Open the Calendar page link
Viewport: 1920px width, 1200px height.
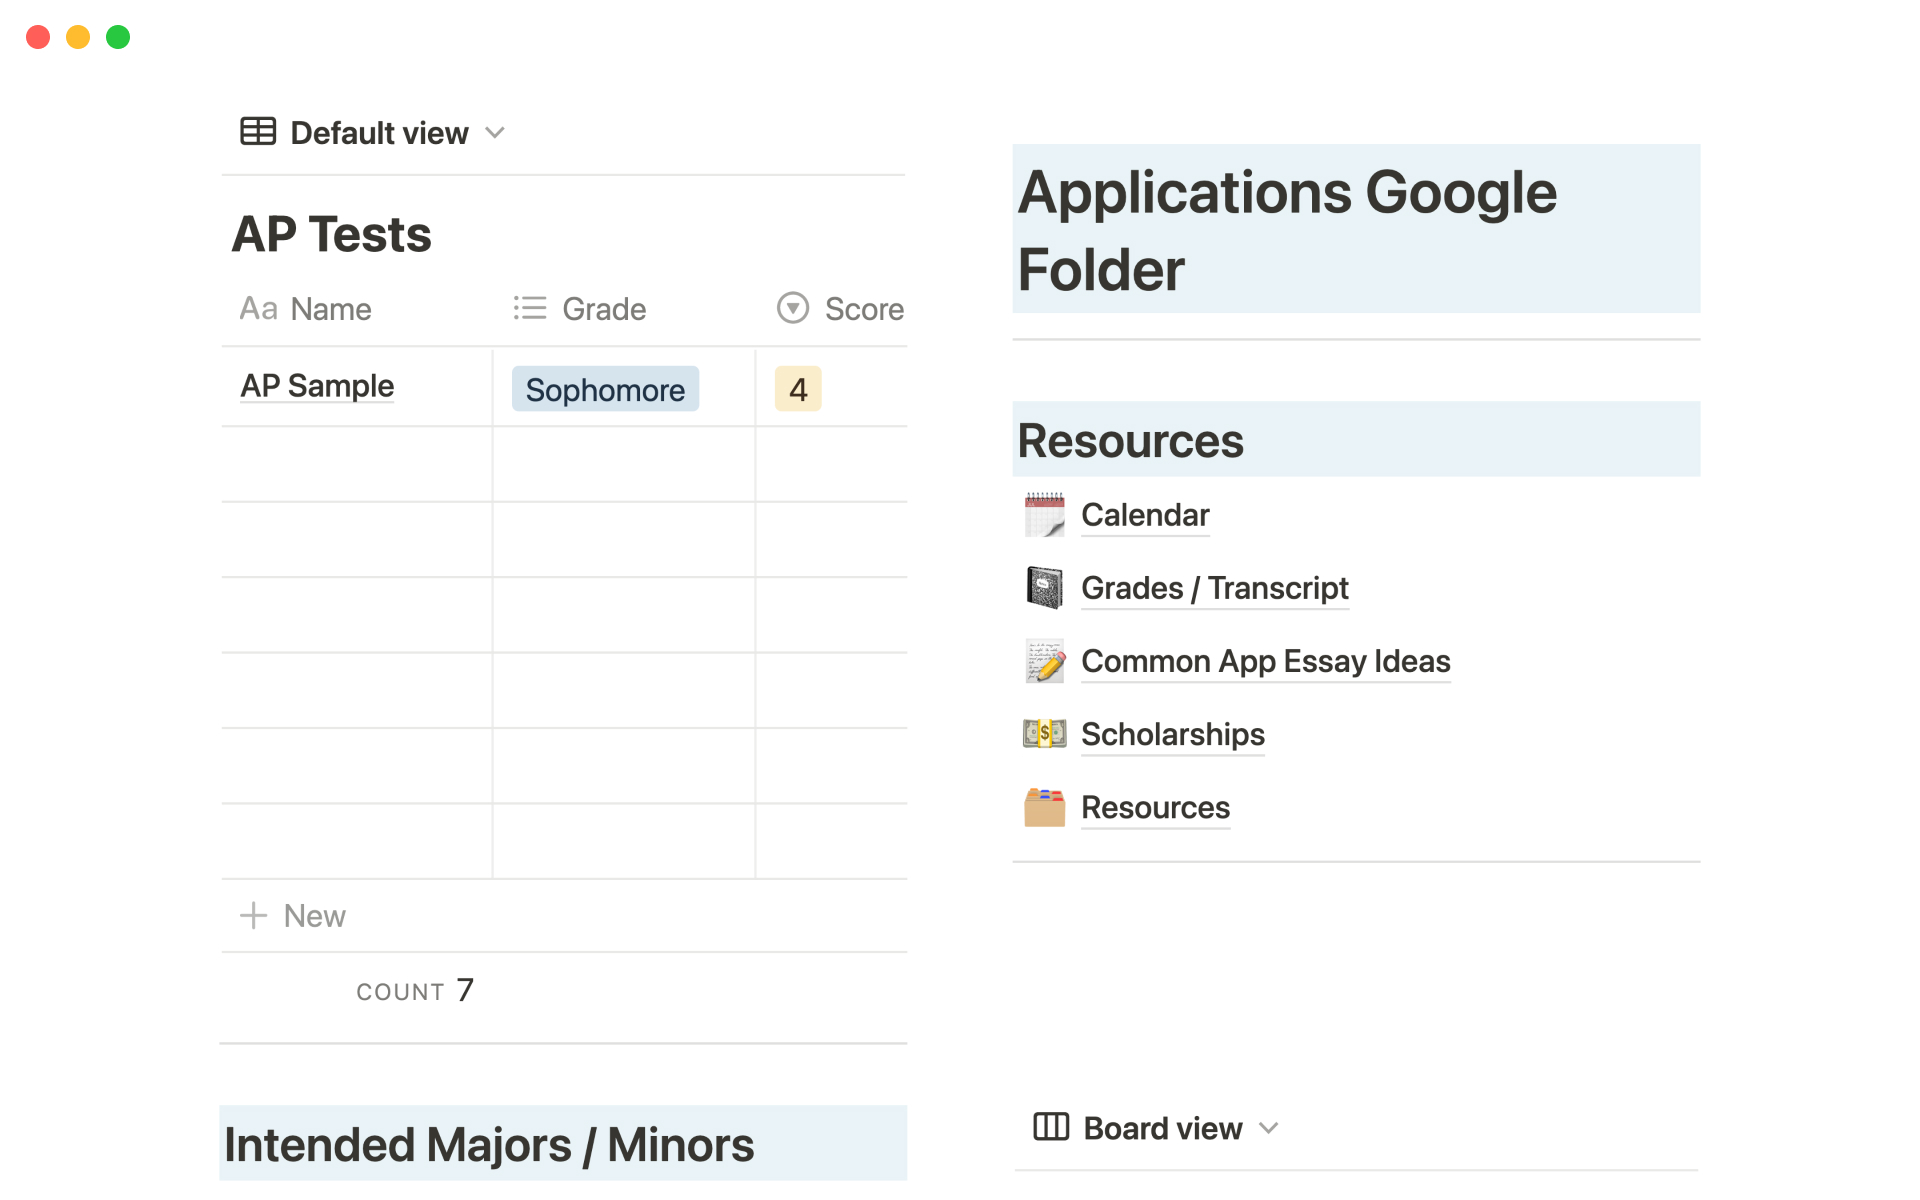1145,515
